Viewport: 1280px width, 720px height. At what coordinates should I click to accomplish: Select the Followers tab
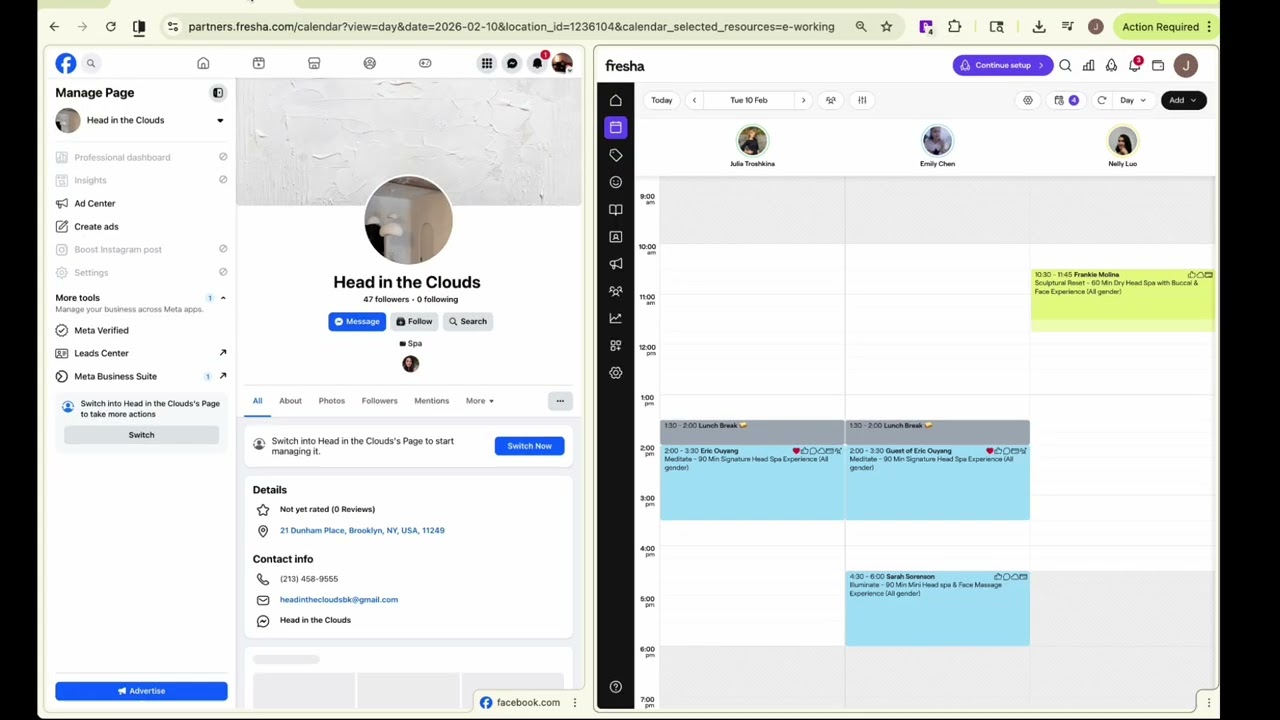coord(380,401)
